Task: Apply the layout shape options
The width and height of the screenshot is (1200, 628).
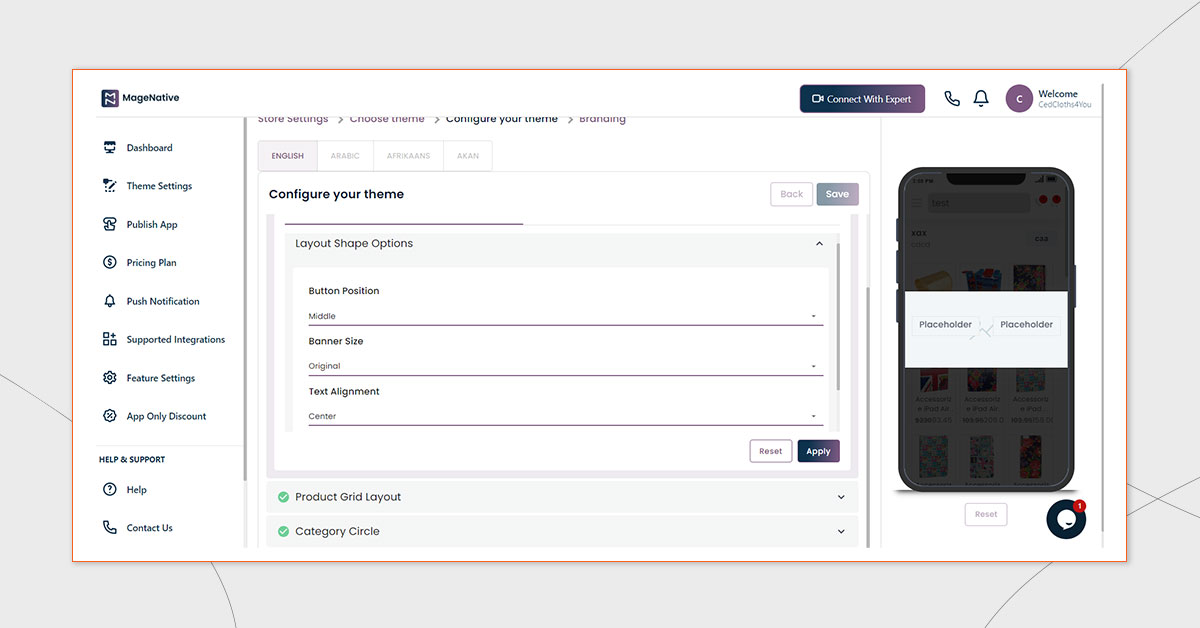Action: coord(818,451)
